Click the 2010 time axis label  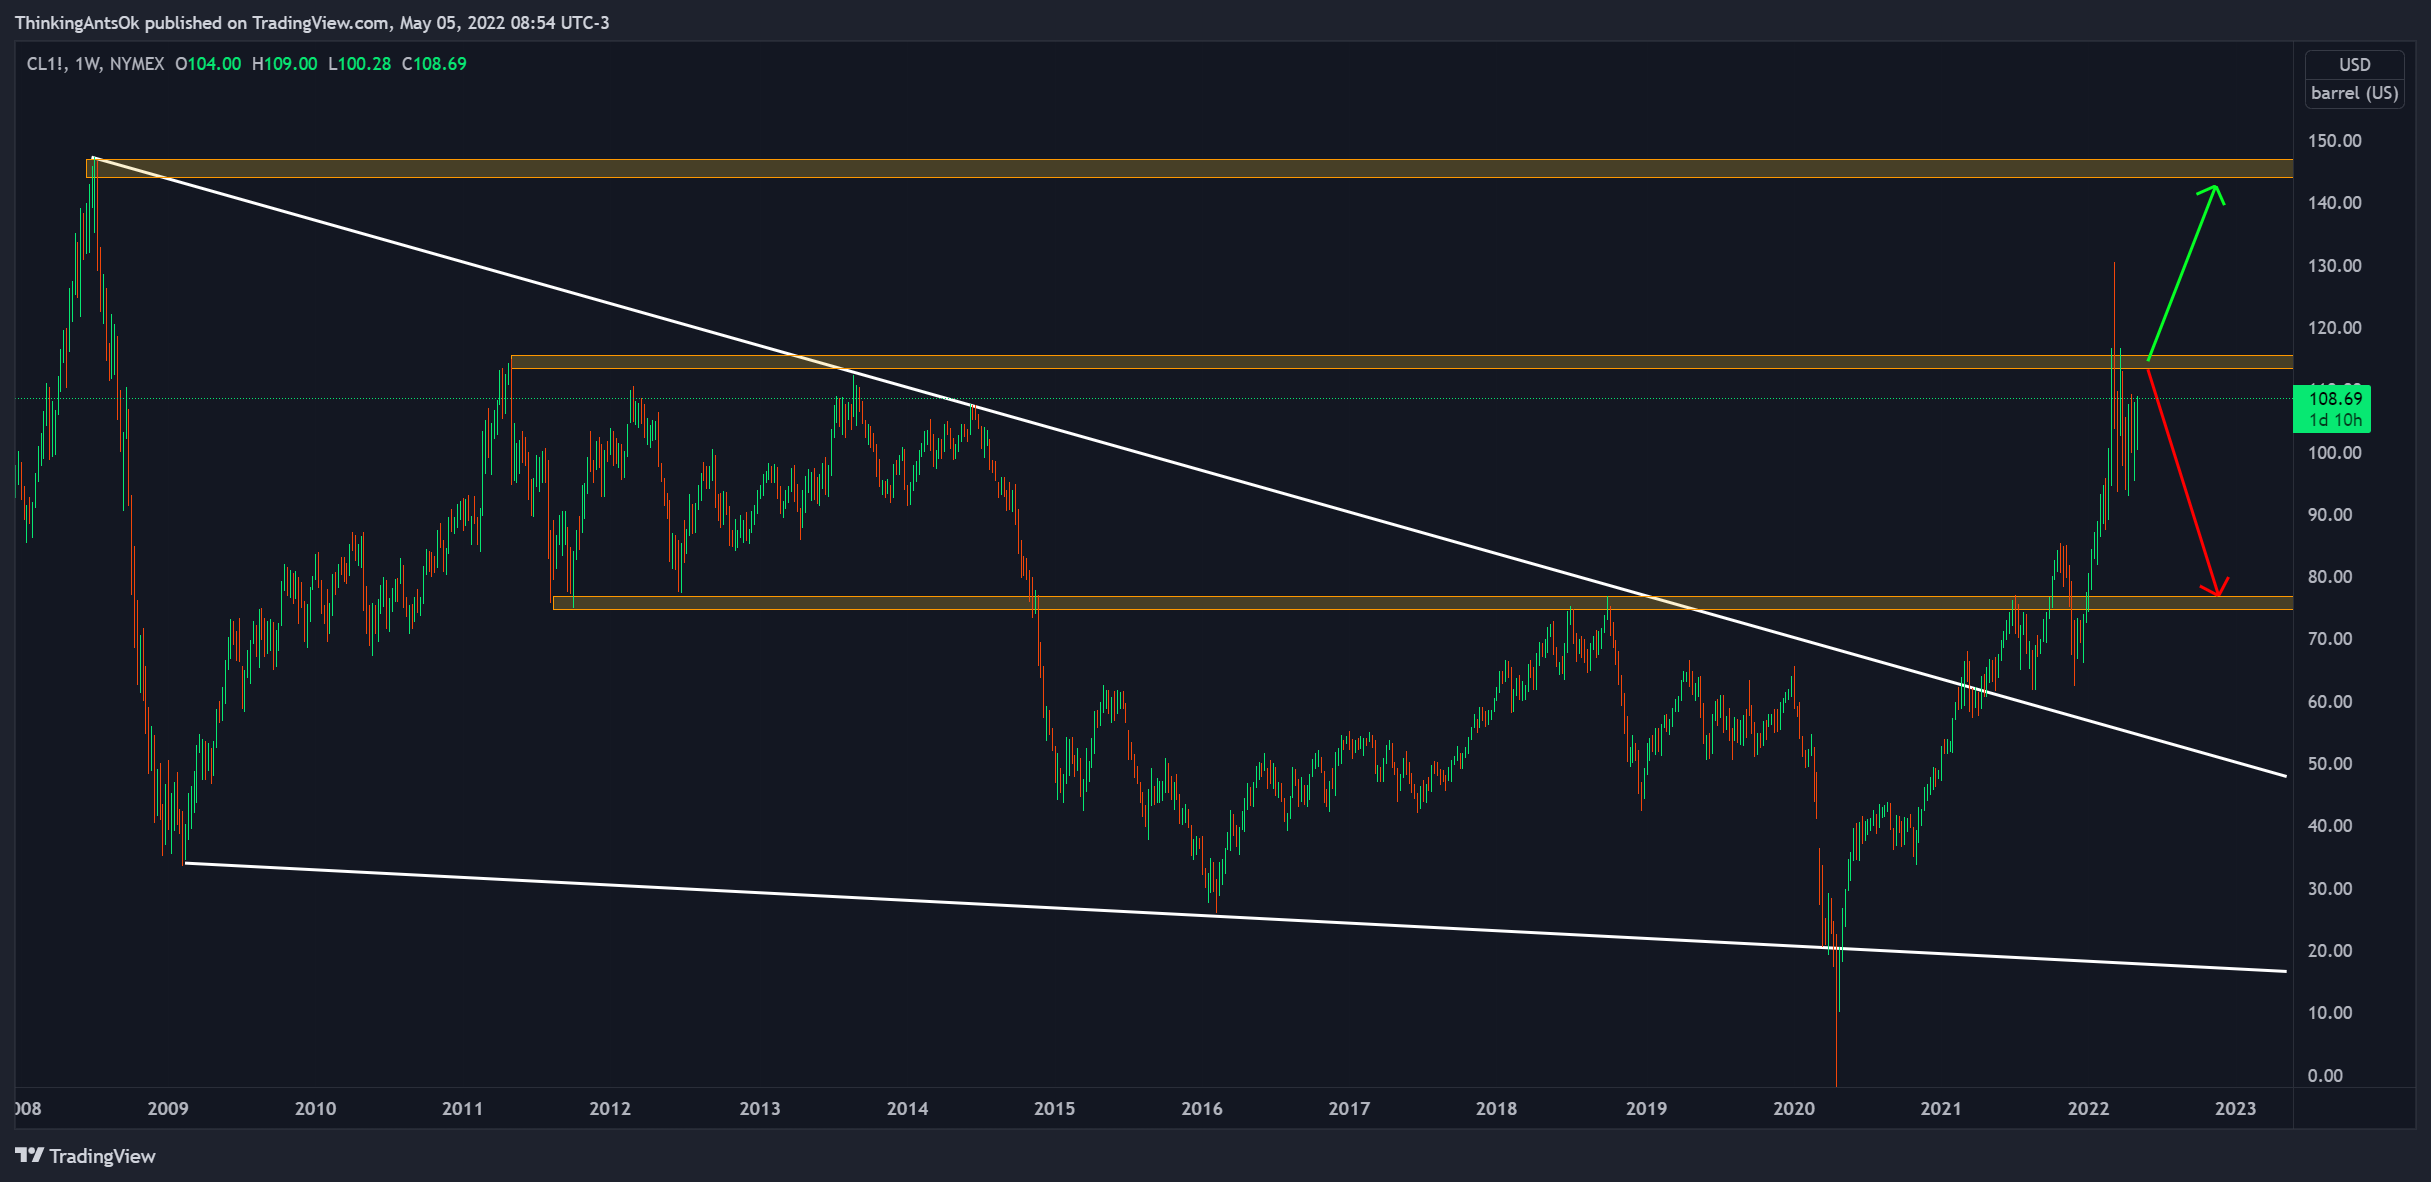tap(316, 1109)
